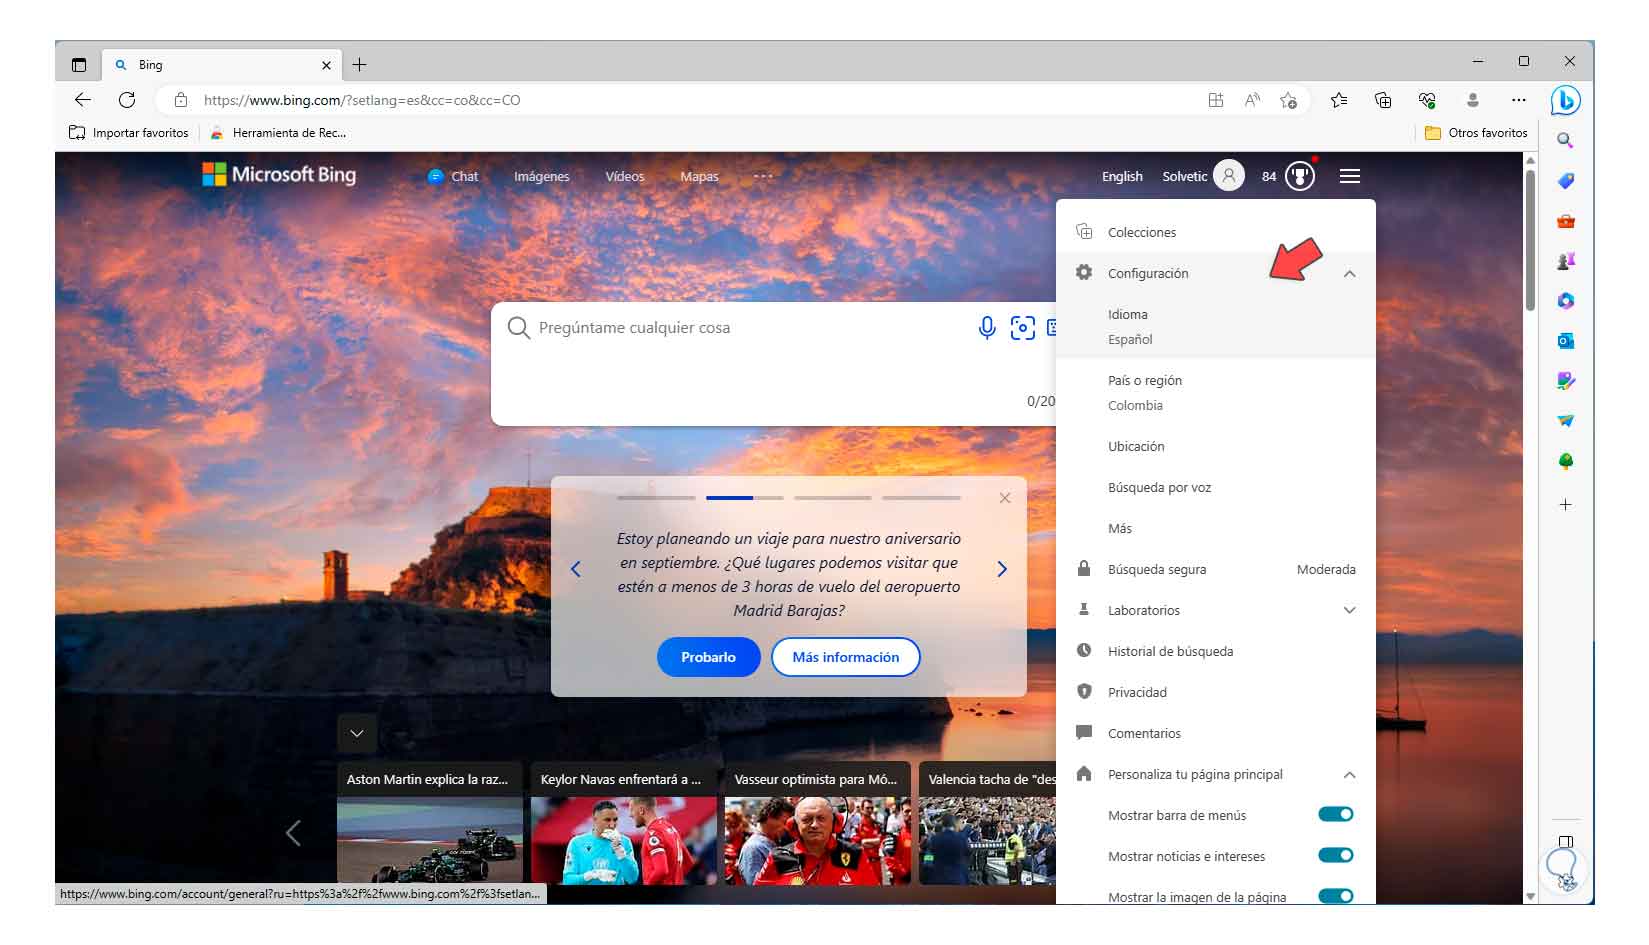Open visual search camera icon
The image size is (1649, 945).
[x=1022, y=328]
